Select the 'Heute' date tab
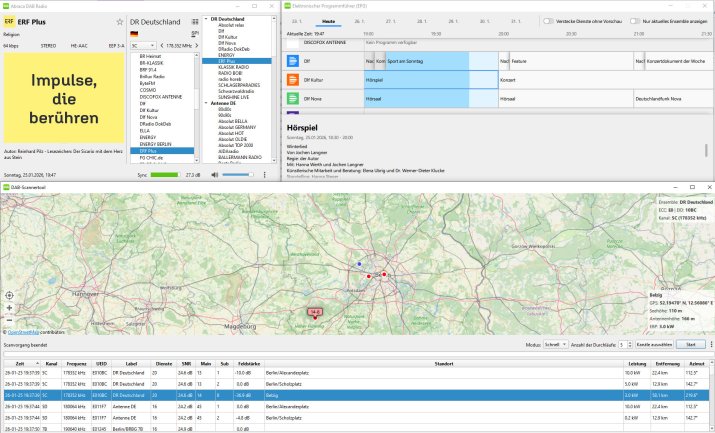Screen dimensions: 715x433 330,20
